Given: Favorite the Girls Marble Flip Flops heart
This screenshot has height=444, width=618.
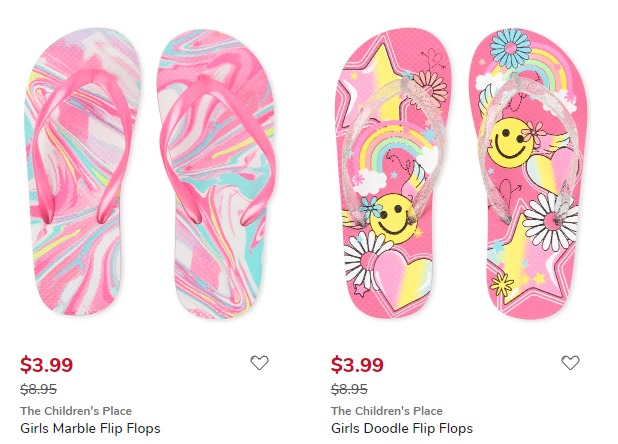Looking at the screenshot, I should 259,362.
